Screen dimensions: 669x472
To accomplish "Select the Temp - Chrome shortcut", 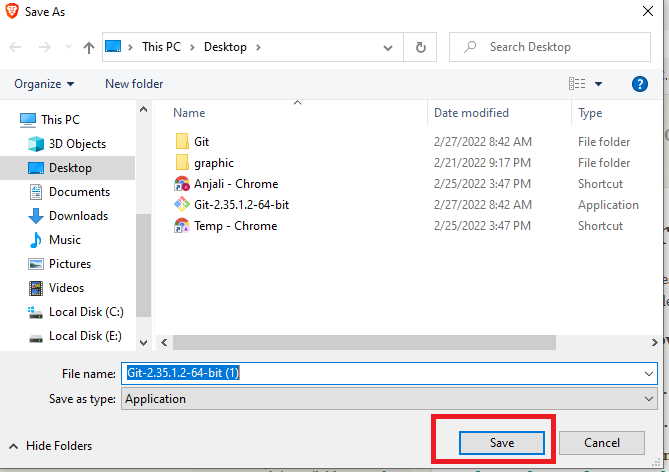I will click(x=236, y=225).
